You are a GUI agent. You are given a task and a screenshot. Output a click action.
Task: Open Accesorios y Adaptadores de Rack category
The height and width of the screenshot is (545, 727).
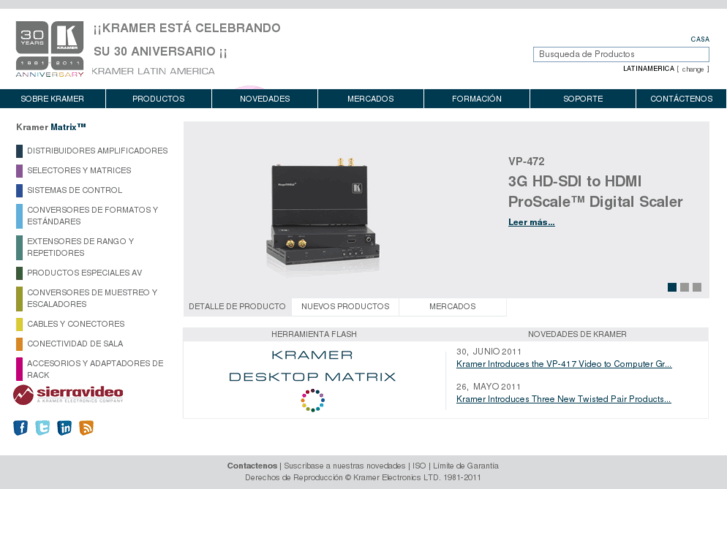click(x=95, y=369)
